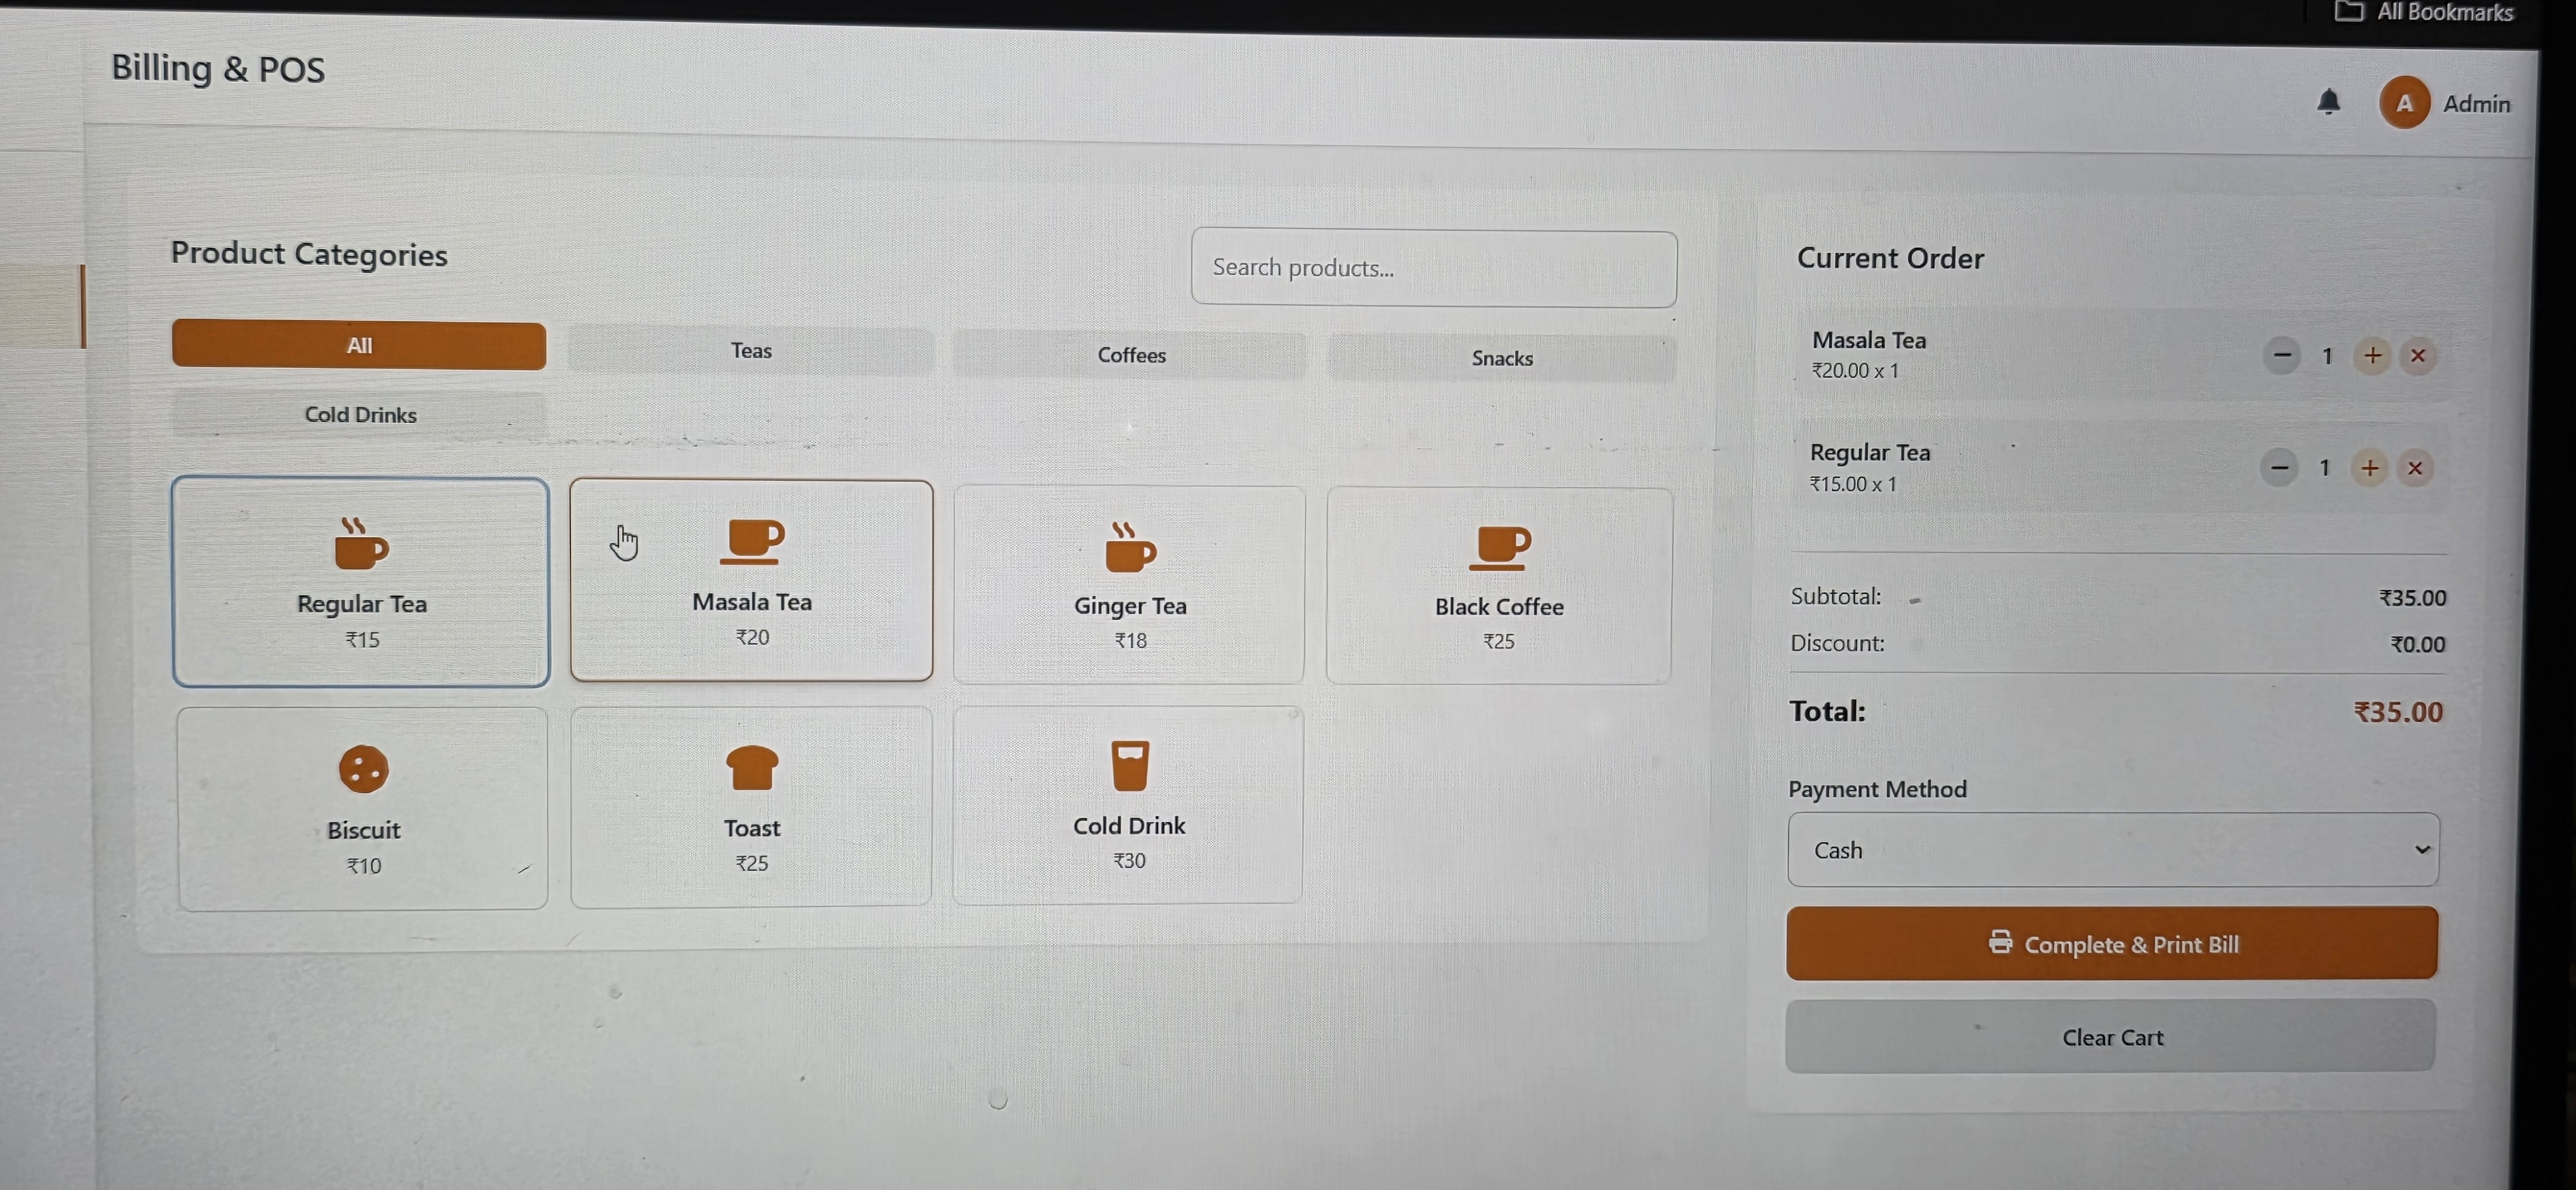
Task: Add Toast to the current order
Action: [x=751, y=806]
